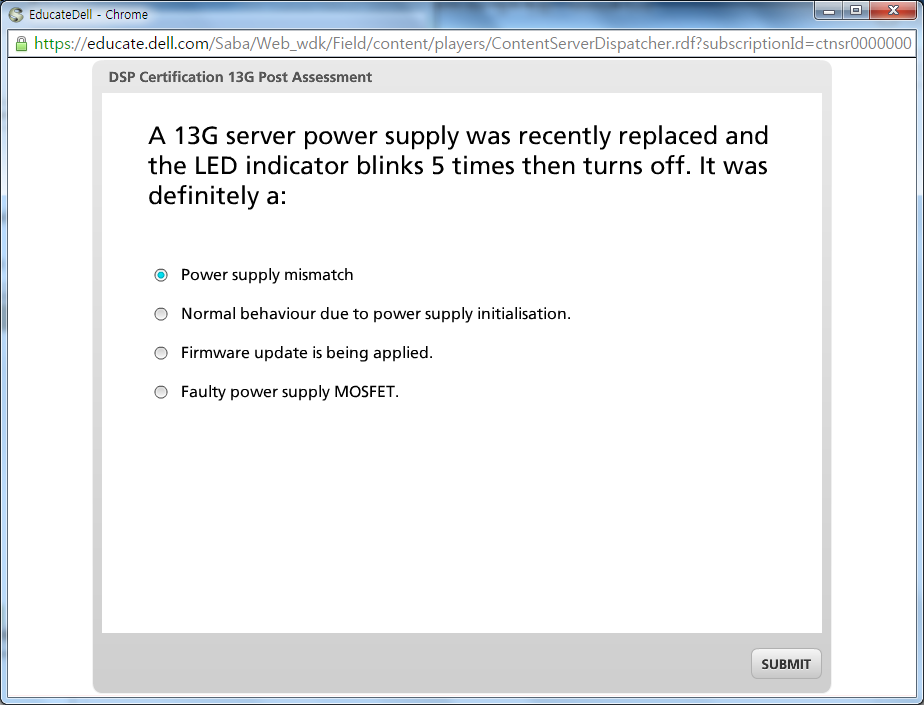Click the gray footer bar left of SUBMIT
The width and height of the screenshot is (924, 705).
(420, 663)
